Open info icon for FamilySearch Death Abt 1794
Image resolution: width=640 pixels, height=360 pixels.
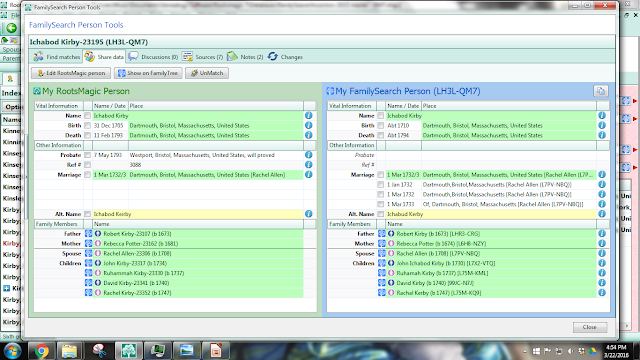(602, 135)
